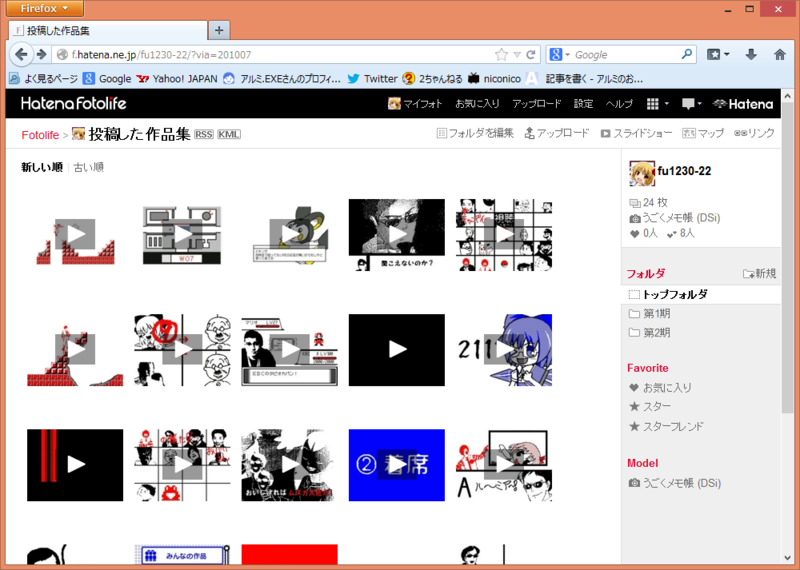Open the bookmarks list toolbar icon
This screenshot has width=800, height=570.
pyautogui.click(x=717, y=55)
